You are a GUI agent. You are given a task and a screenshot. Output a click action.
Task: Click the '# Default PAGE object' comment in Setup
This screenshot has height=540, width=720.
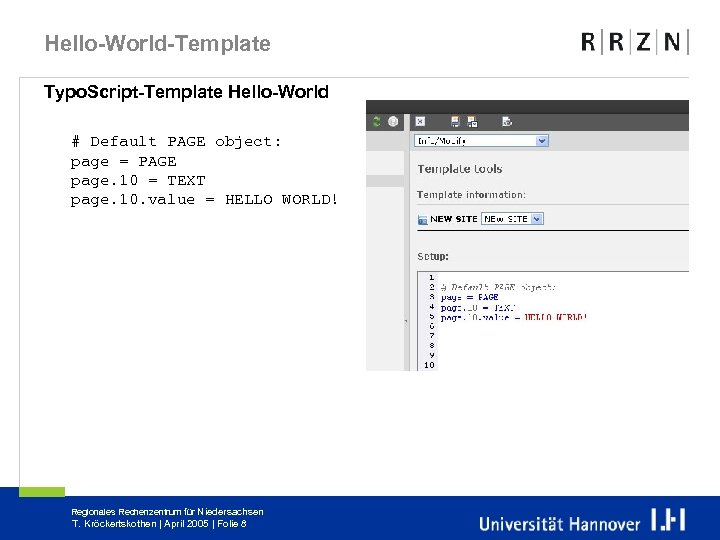point(498,287)
